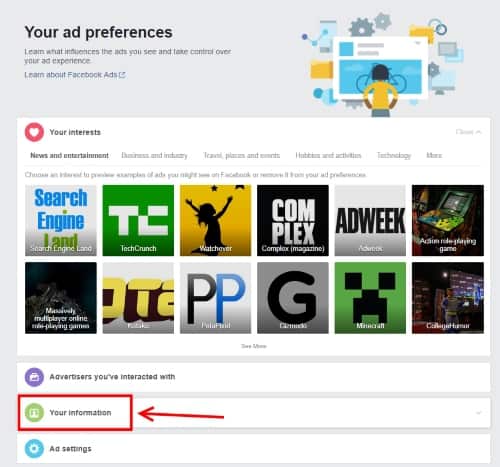Click the green Your information icon
Viewport: 500px width, 467px height.
[x=34, y=413]
